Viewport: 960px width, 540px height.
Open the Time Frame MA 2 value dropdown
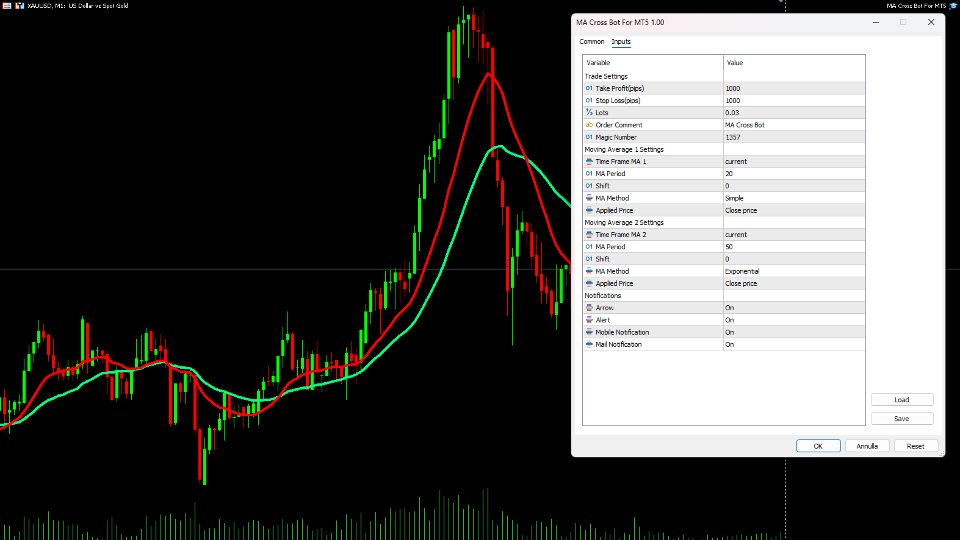point(794,234)
